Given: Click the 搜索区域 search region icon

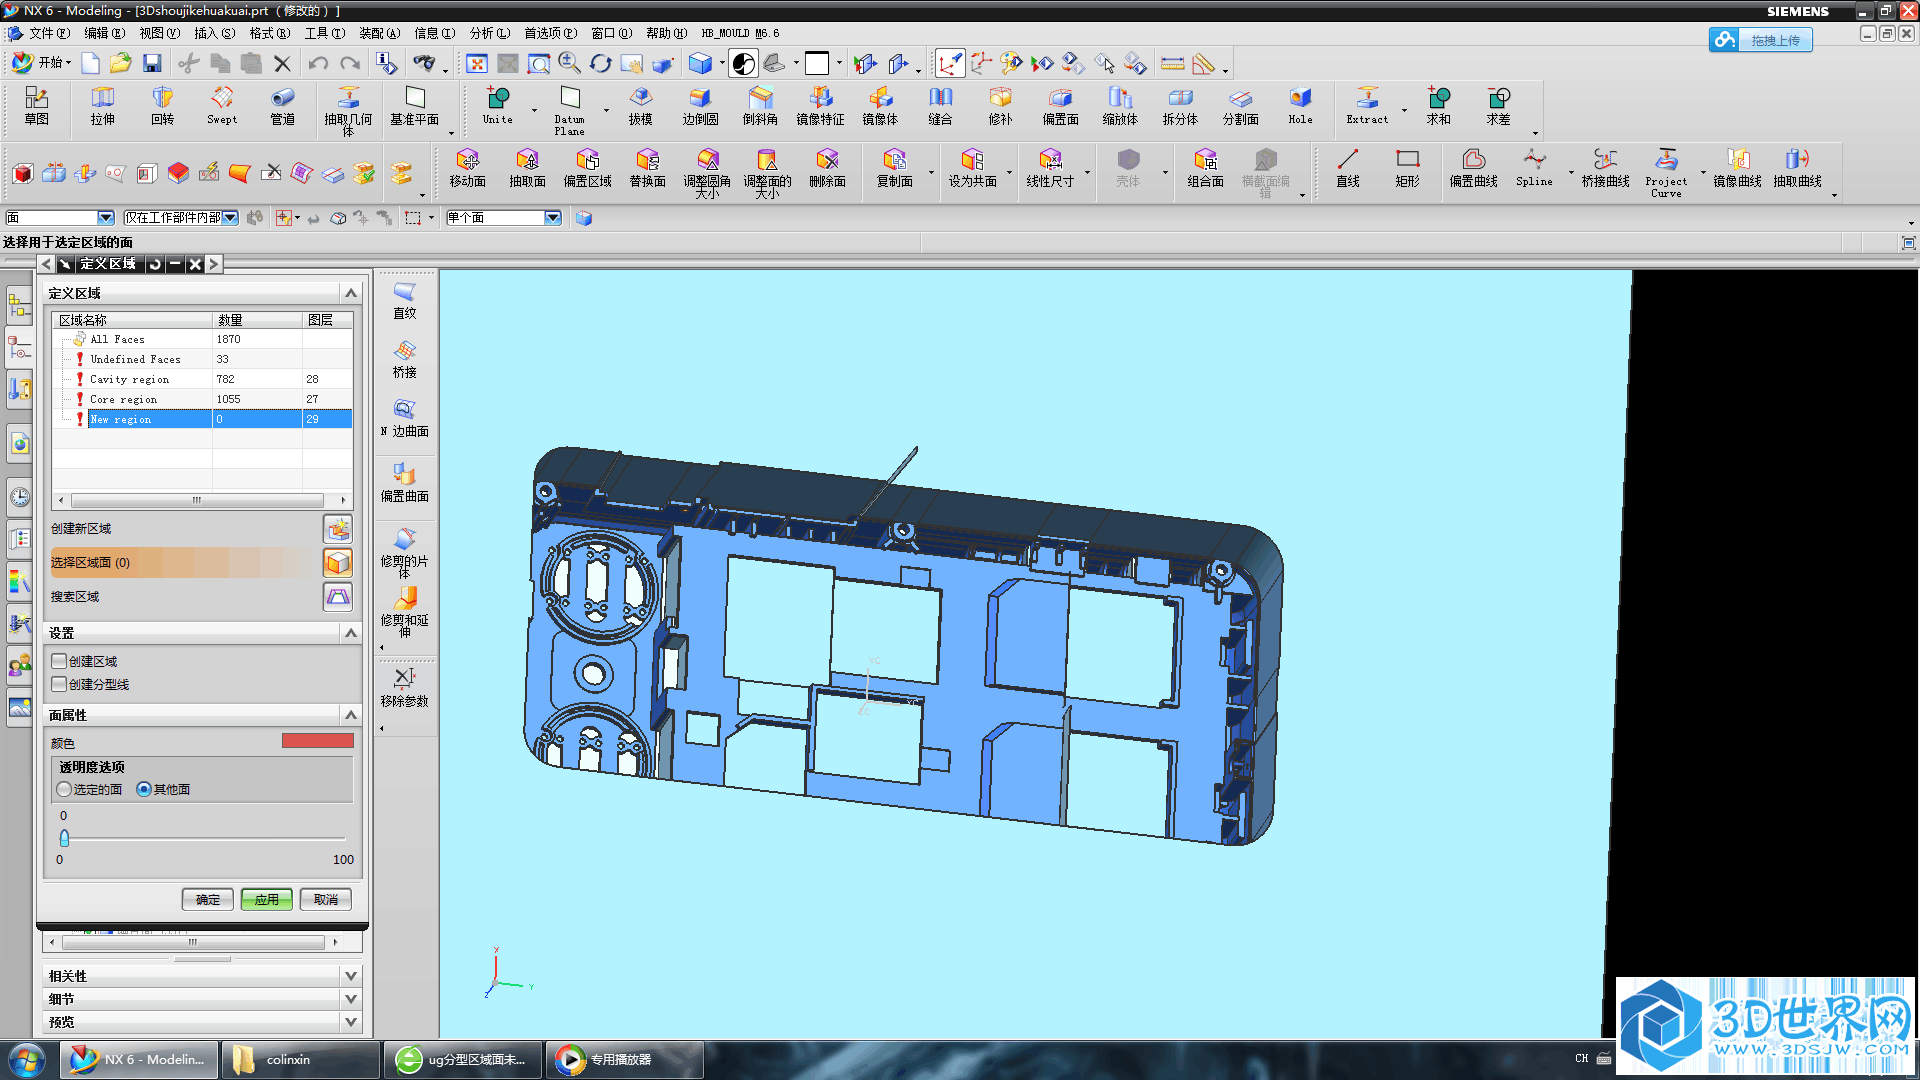Looking at the screenshot, I should [x=338, y=596].
